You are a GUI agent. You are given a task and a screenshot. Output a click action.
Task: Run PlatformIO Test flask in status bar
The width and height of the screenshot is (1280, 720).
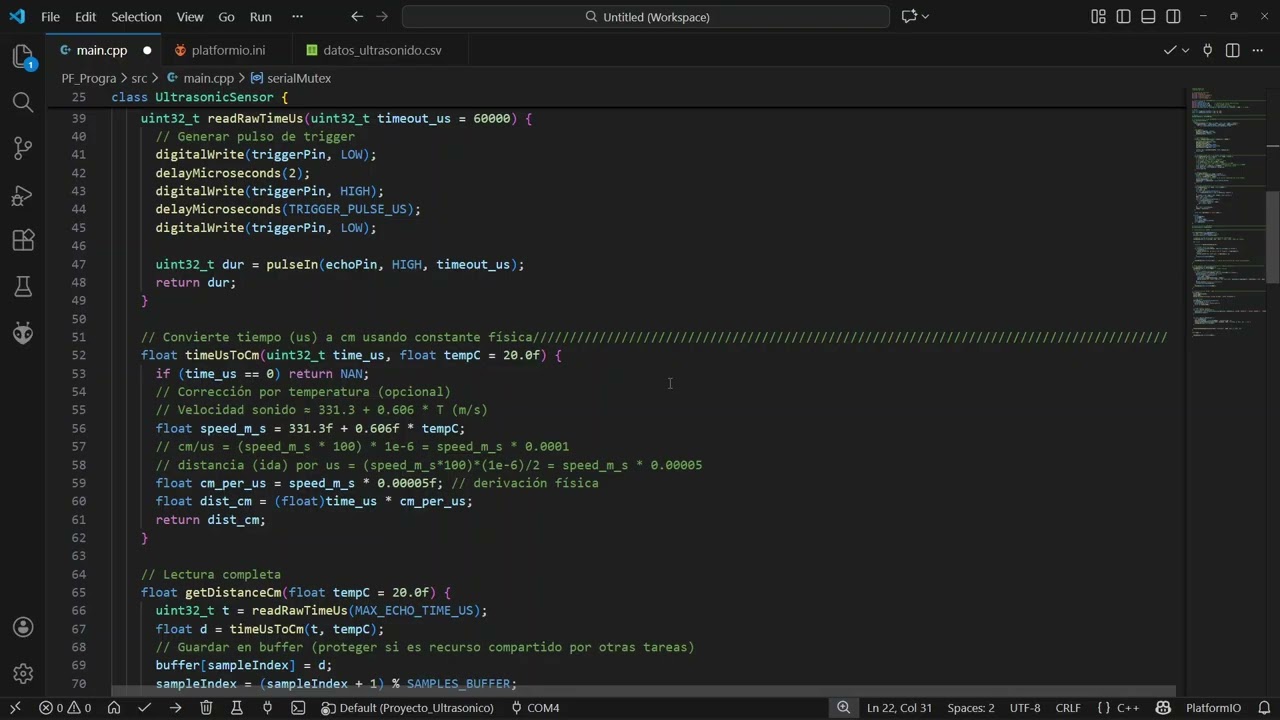pos(237,708)
